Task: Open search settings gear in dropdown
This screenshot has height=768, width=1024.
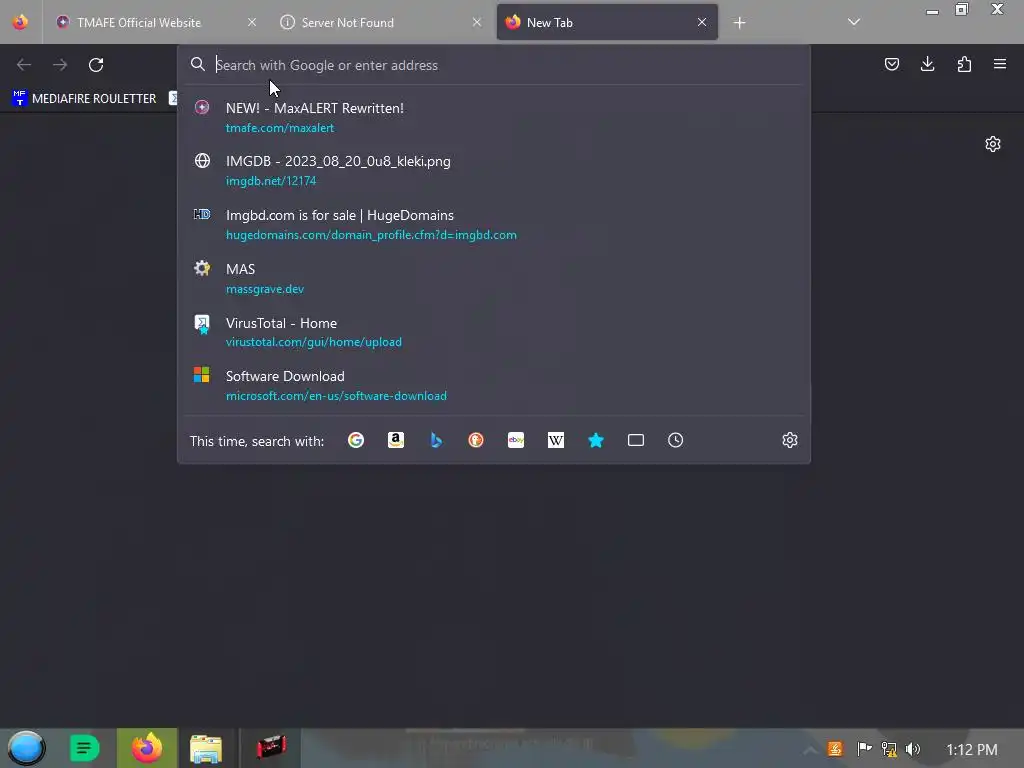Action: click(x=790, y=440)
